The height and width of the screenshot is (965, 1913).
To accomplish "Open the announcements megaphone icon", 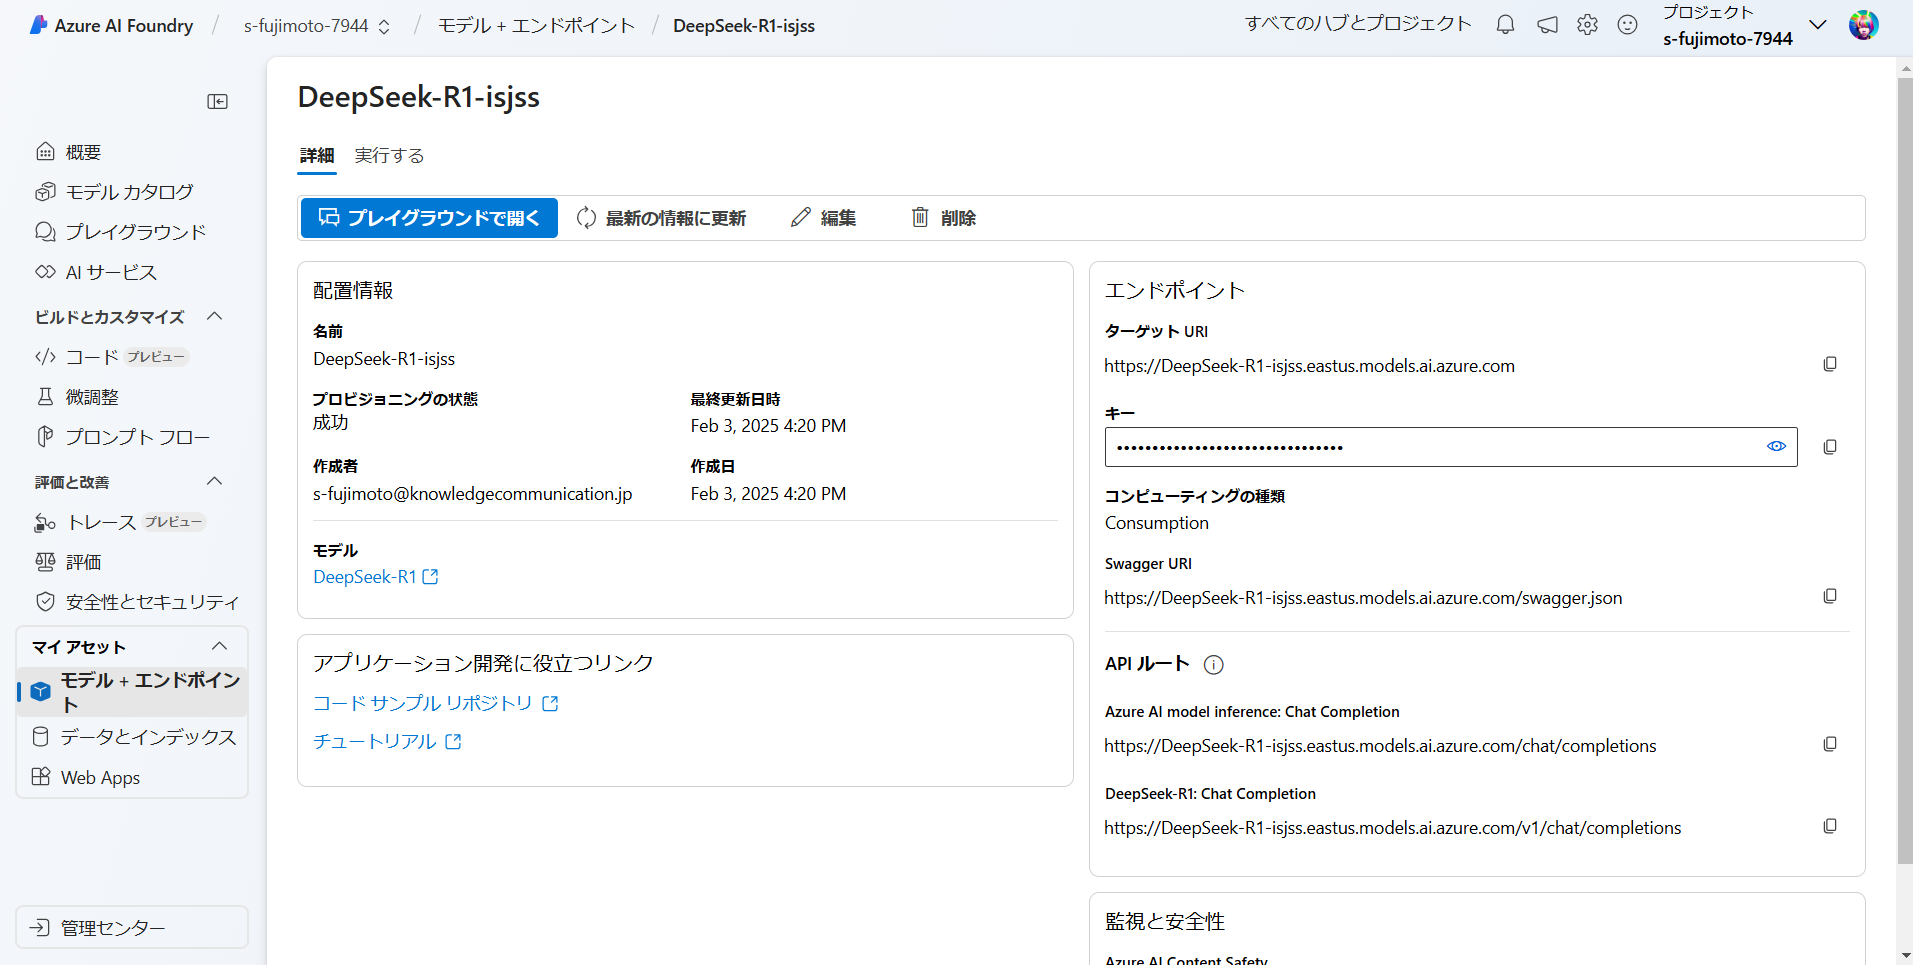I will (x=1547, y=25).
